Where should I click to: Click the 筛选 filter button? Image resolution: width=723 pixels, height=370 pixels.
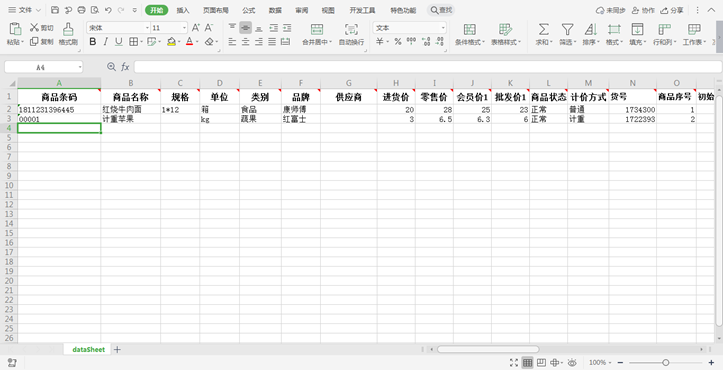567,35
